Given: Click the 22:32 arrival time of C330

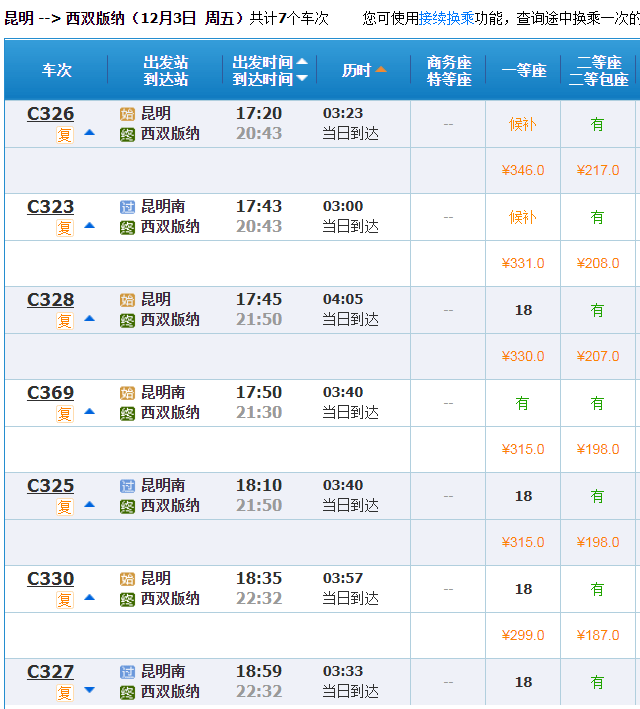Looking at the screenshot, I should tap(259, 599).
